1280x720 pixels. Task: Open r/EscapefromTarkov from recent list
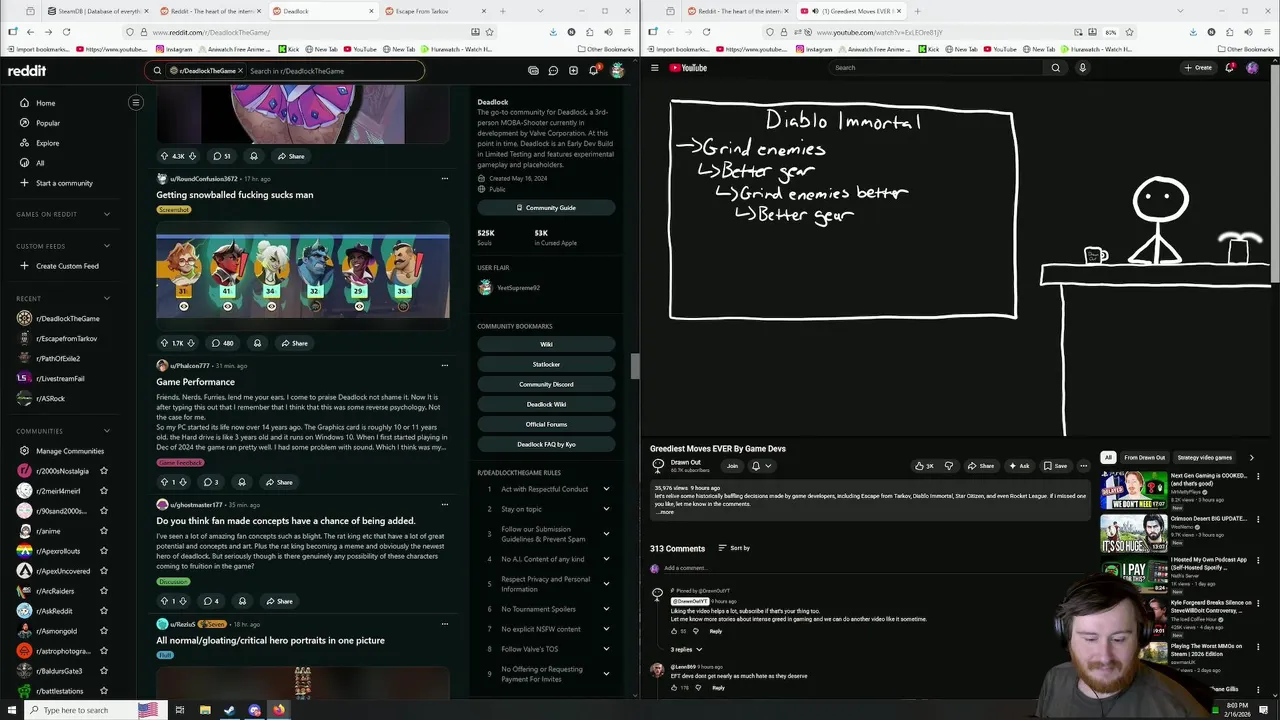[66, 338]
